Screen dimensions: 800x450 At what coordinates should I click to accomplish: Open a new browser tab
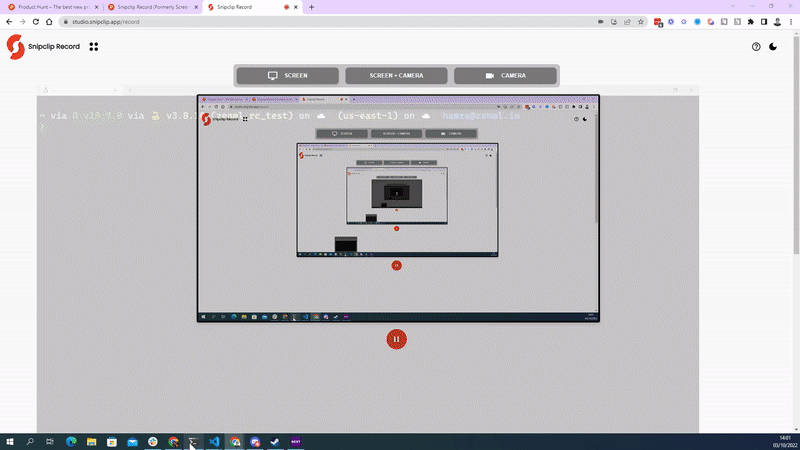(x=311, y=7)
